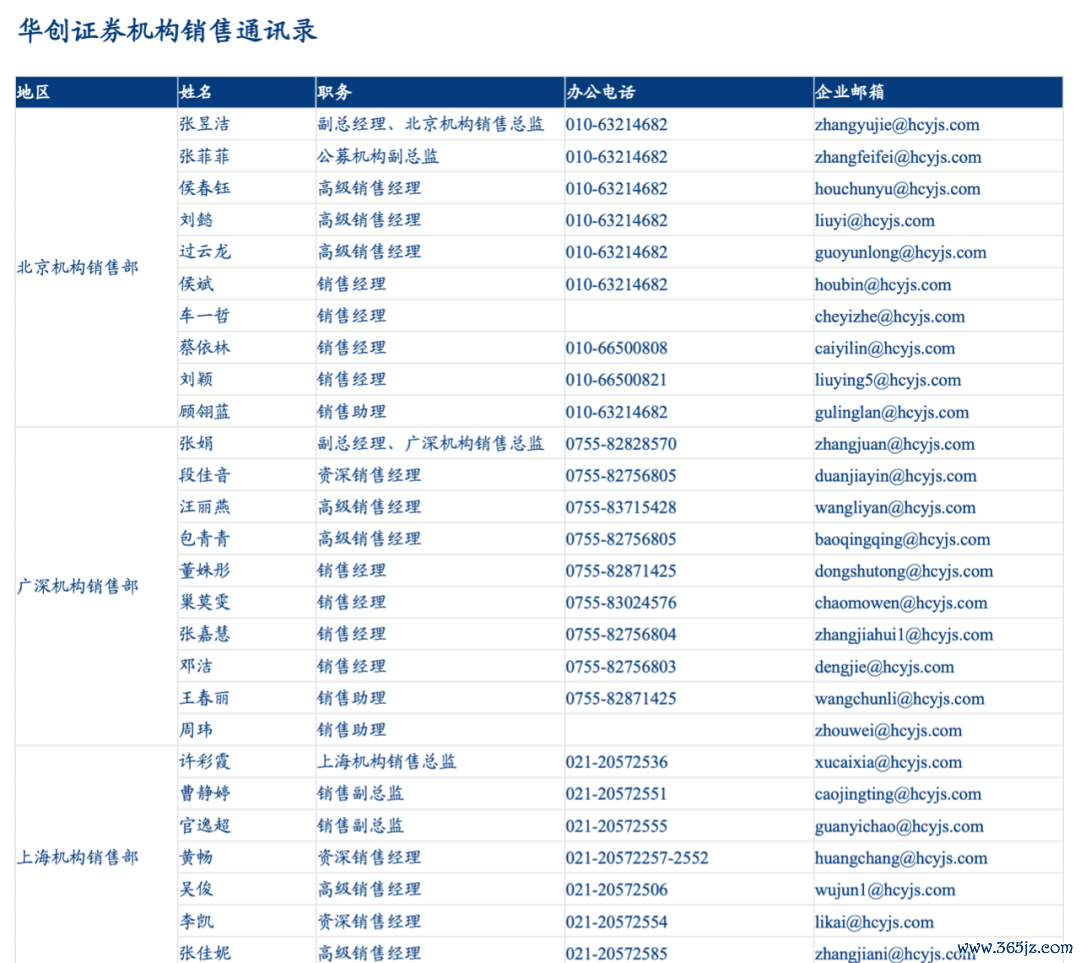Select the name 曹静婷
The image size is (1080, 963).
point(205,794)
